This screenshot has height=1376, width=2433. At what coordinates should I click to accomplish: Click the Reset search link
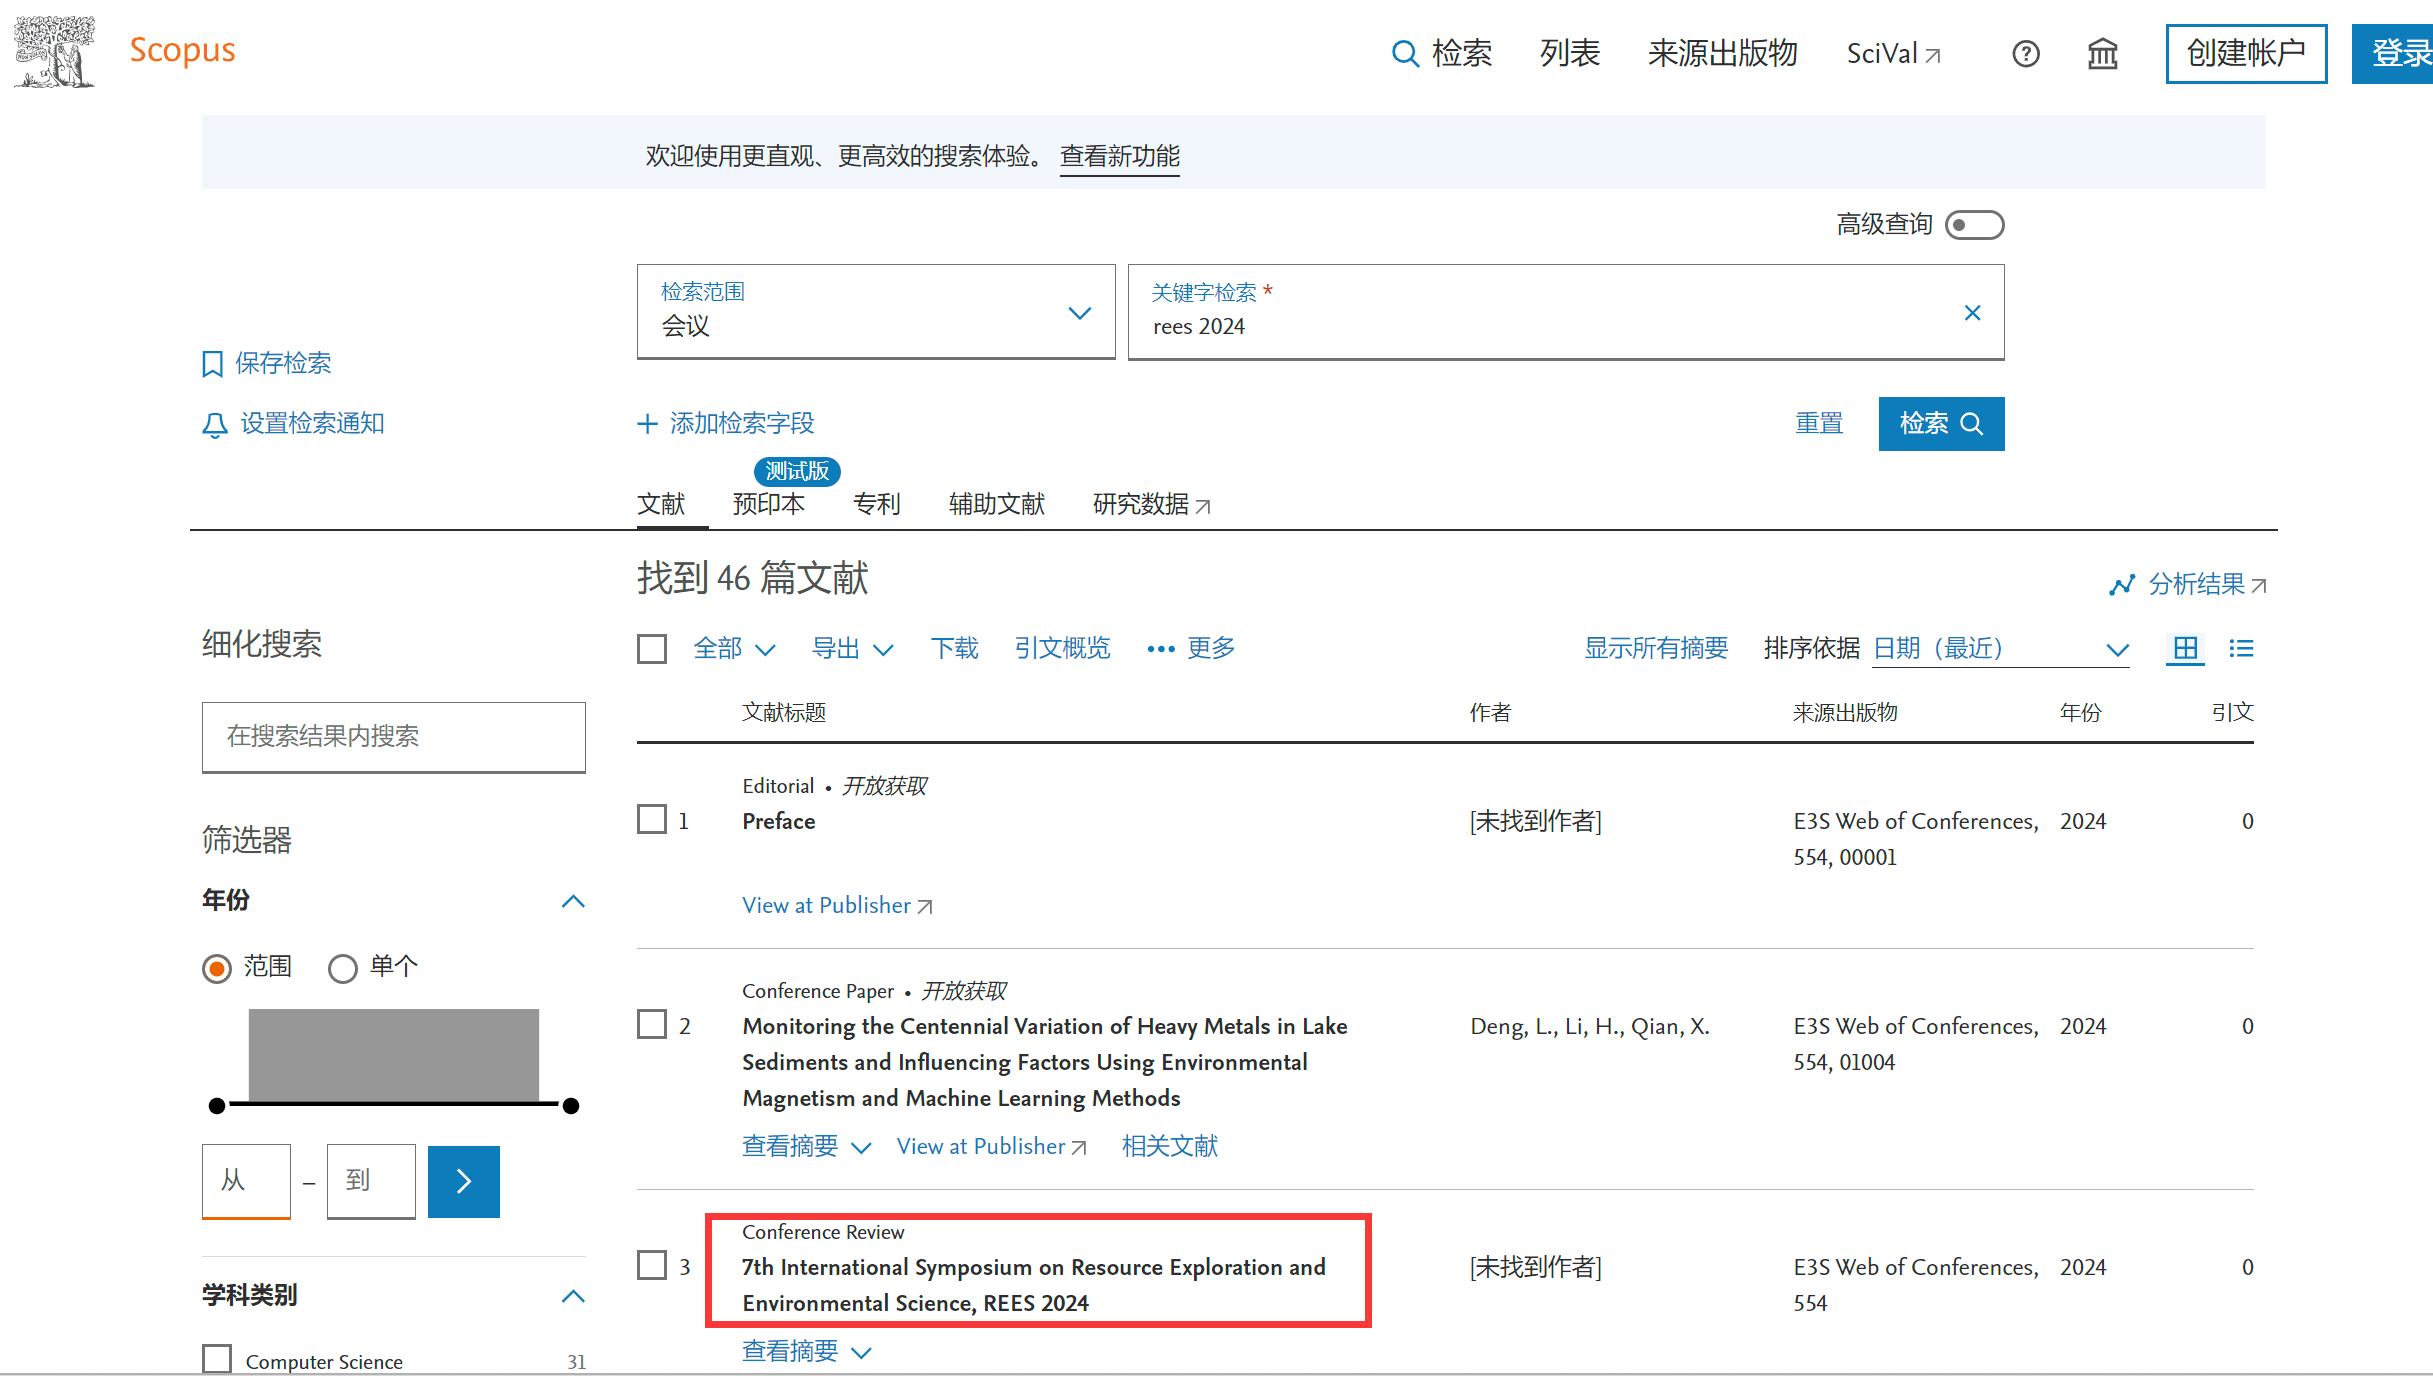(x=1818, y=424)
